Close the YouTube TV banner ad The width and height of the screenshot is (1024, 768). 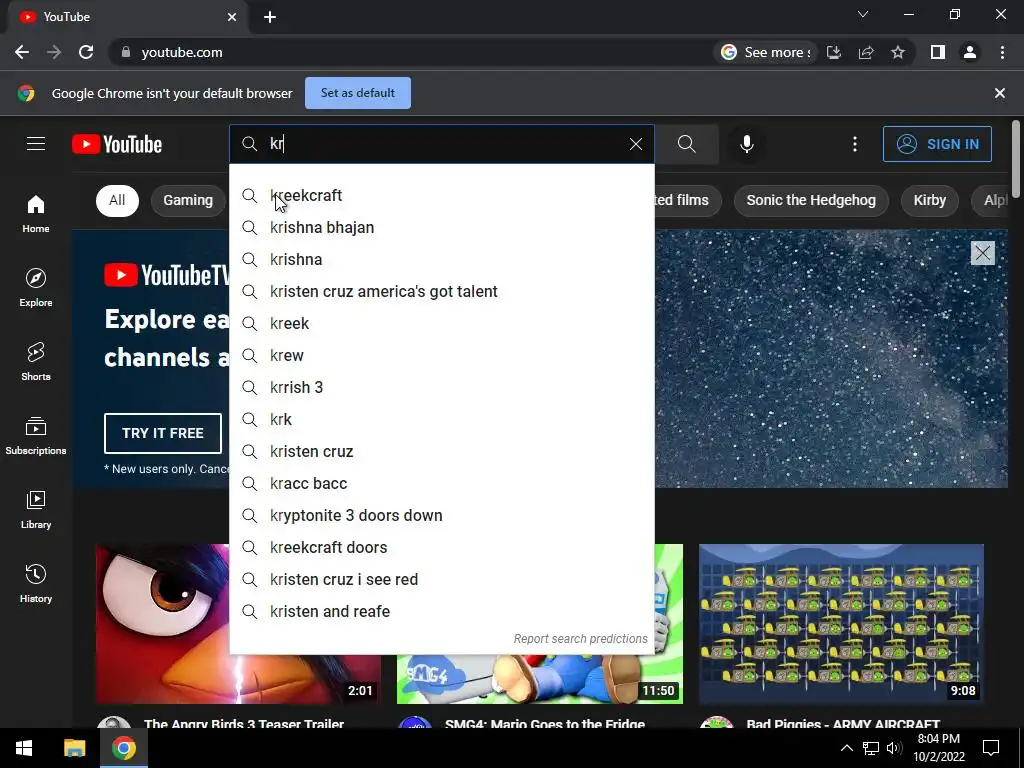tap(982, 253)
